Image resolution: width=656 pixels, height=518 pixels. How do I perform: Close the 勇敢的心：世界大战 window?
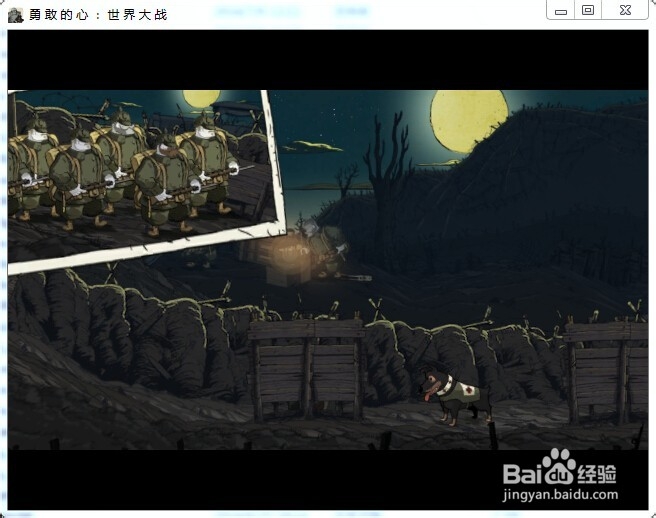(625, 10)
